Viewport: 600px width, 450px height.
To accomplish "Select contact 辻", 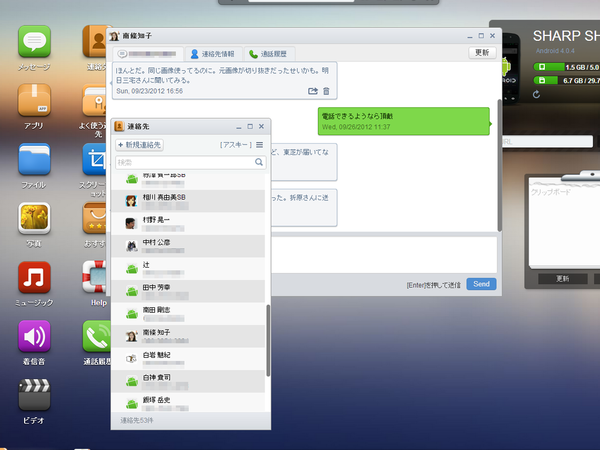I will click(x=188, y=269).
